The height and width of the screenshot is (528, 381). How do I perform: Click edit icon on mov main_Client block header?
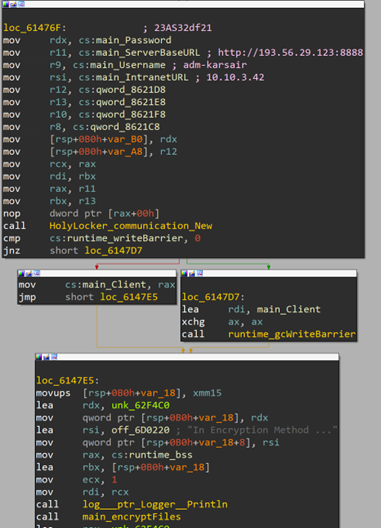pos(28,273)
